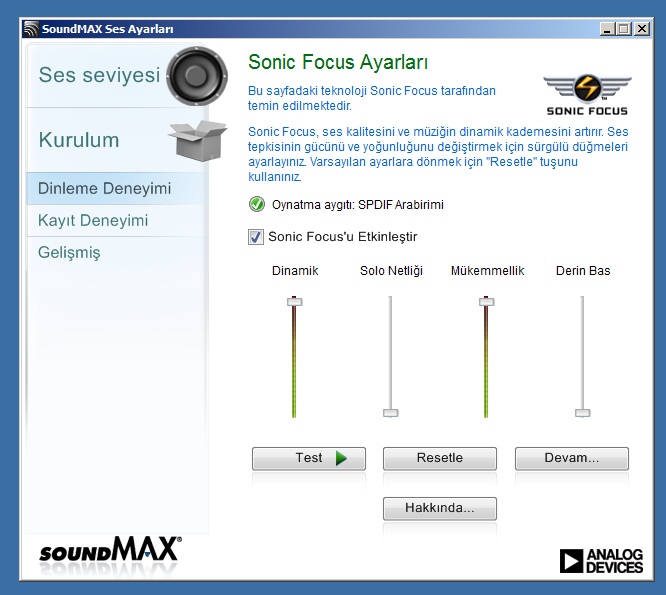Click the Mükemmellik slider handle
Screen dimensions: 666x595
tap(487, 302)
